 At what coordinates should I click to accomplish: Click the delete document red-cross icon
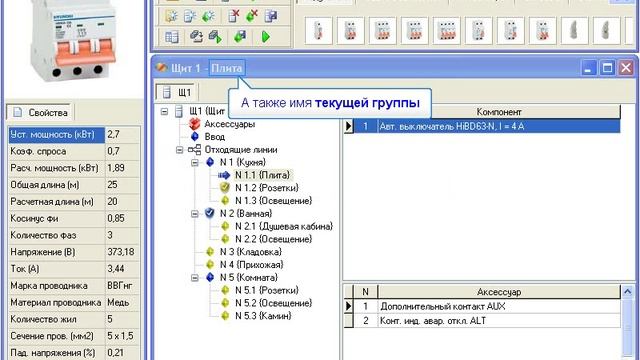click(233, 16)
